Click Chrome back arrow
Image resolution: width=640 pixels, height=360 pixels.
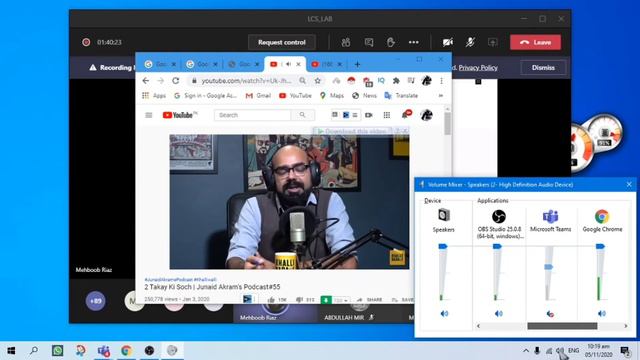pyautogui.click(x=146, y=81)
